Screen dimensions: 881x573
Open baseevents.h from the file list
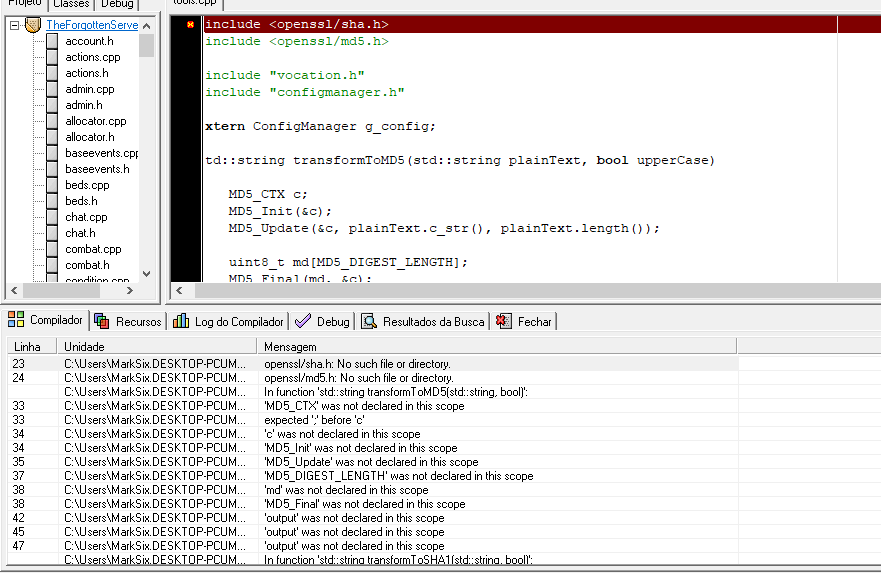[97, 169]
